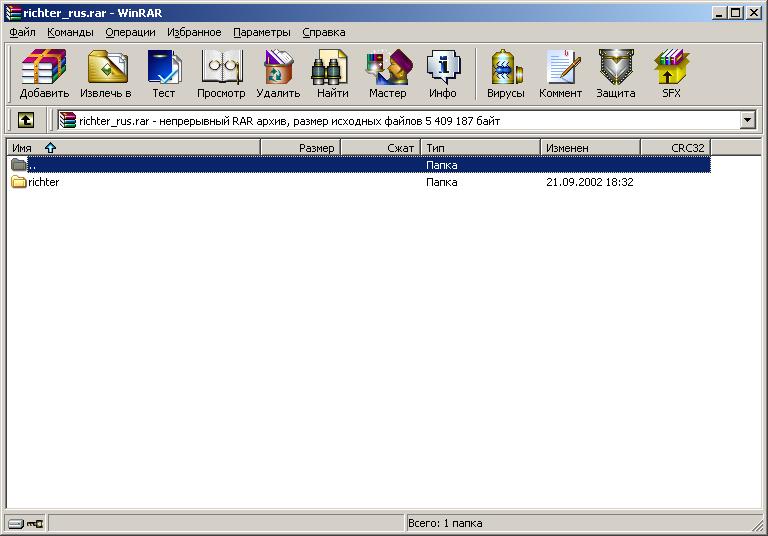
Task: Click the window resize grip corner
Action: click(x=757, y=526)
